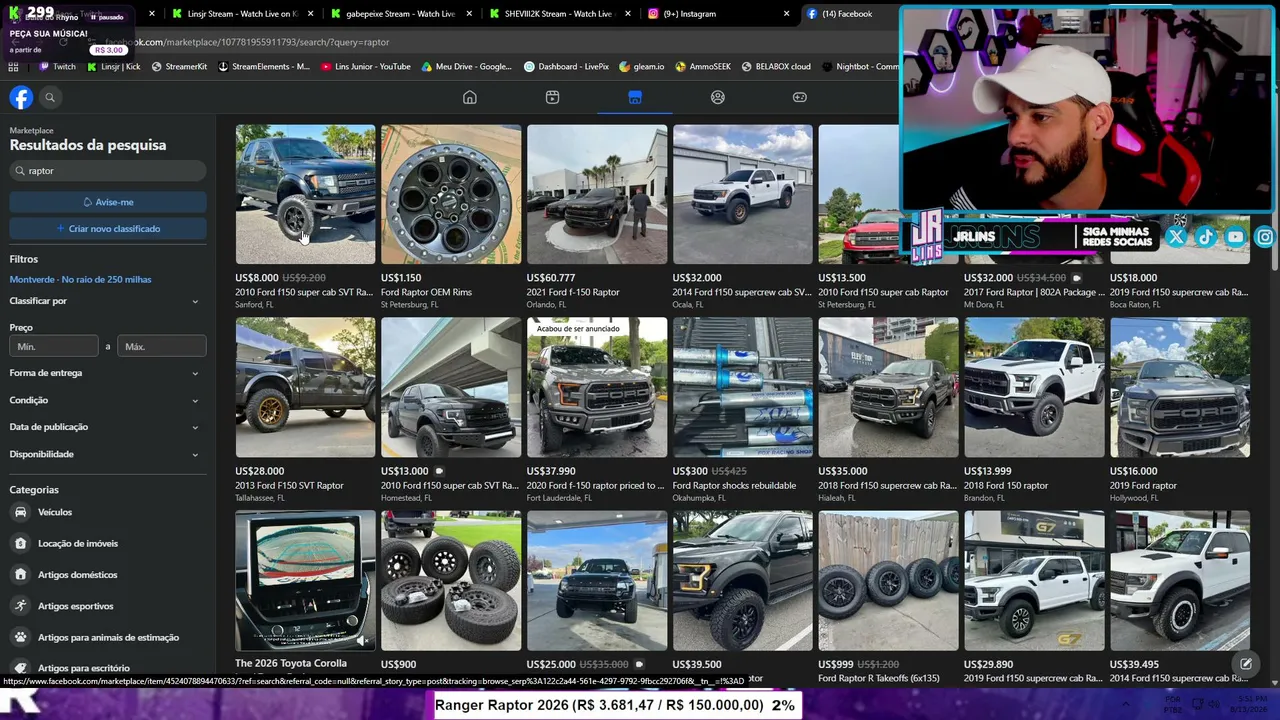Click the Avise-me button
The height and width of the screenshot is (720, 1280).
click(108, 202)
